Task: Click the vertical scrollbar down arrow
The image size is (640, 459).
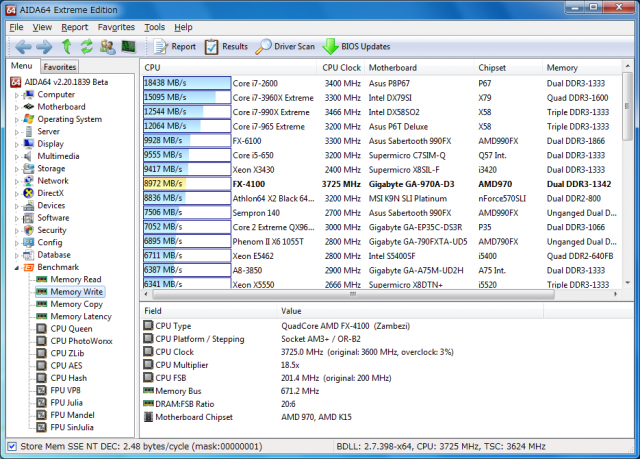Action: (x=627, y=283)
